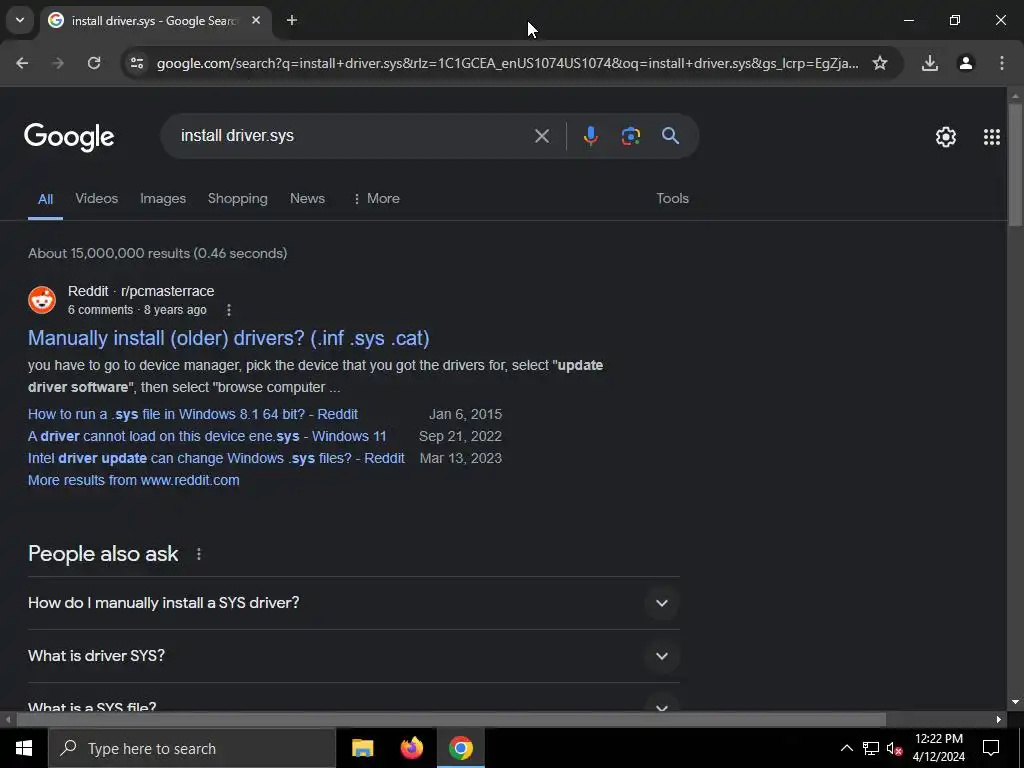Click More results from www.reddit.com

tap(134, 481)
